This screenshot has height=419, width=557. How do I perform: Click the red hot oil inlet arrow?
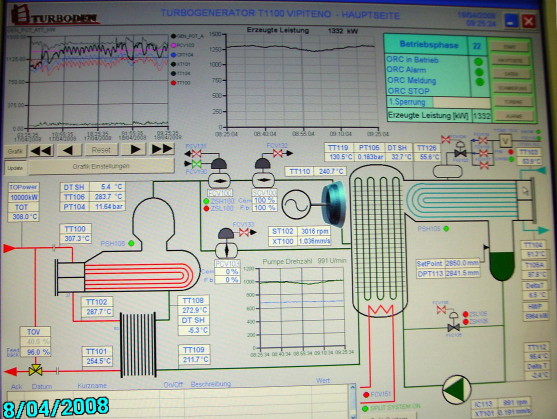(9, 248)
